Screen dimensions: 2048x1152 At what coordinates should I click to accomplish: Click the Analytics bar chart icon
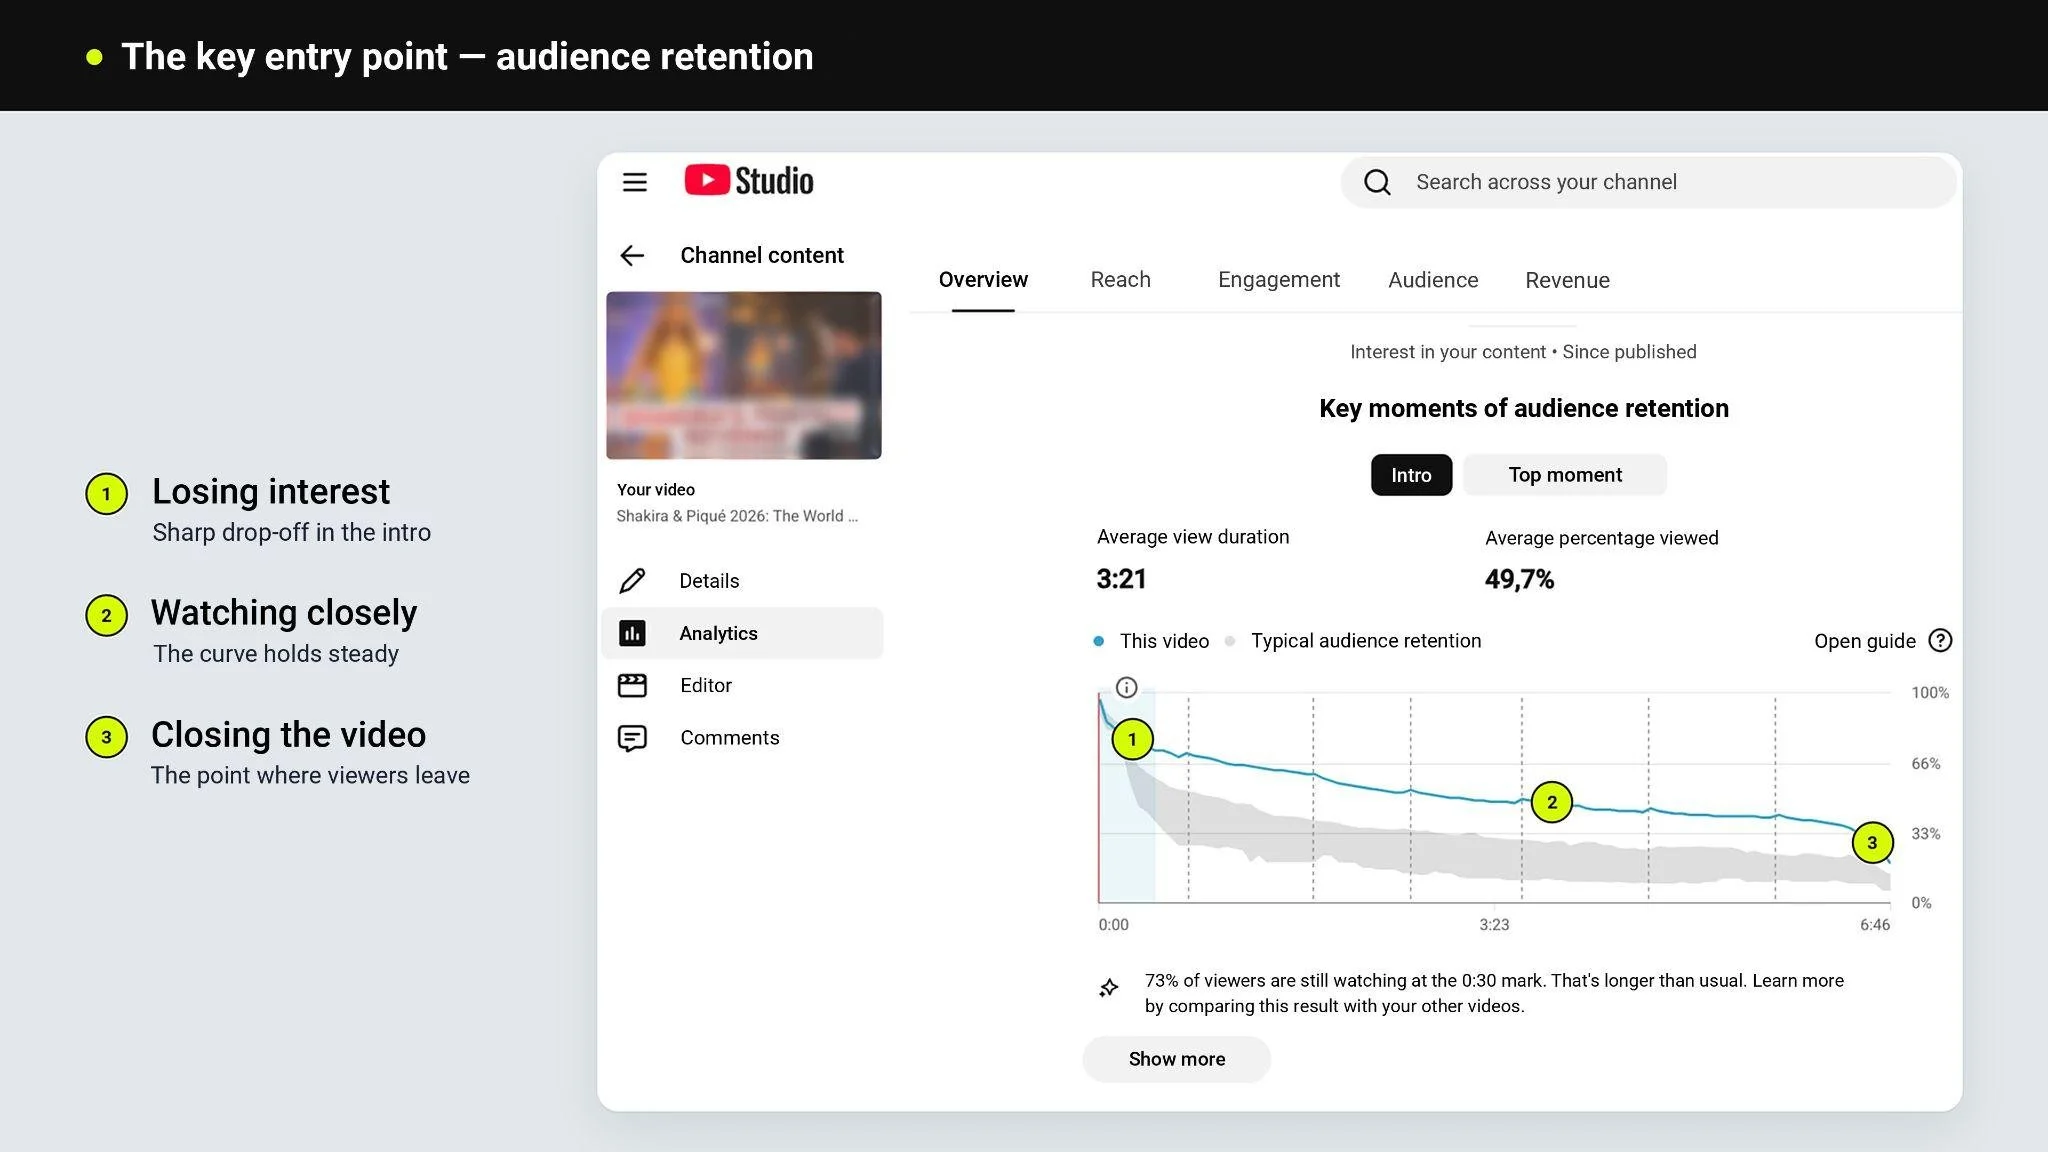(x=632, y=633)
